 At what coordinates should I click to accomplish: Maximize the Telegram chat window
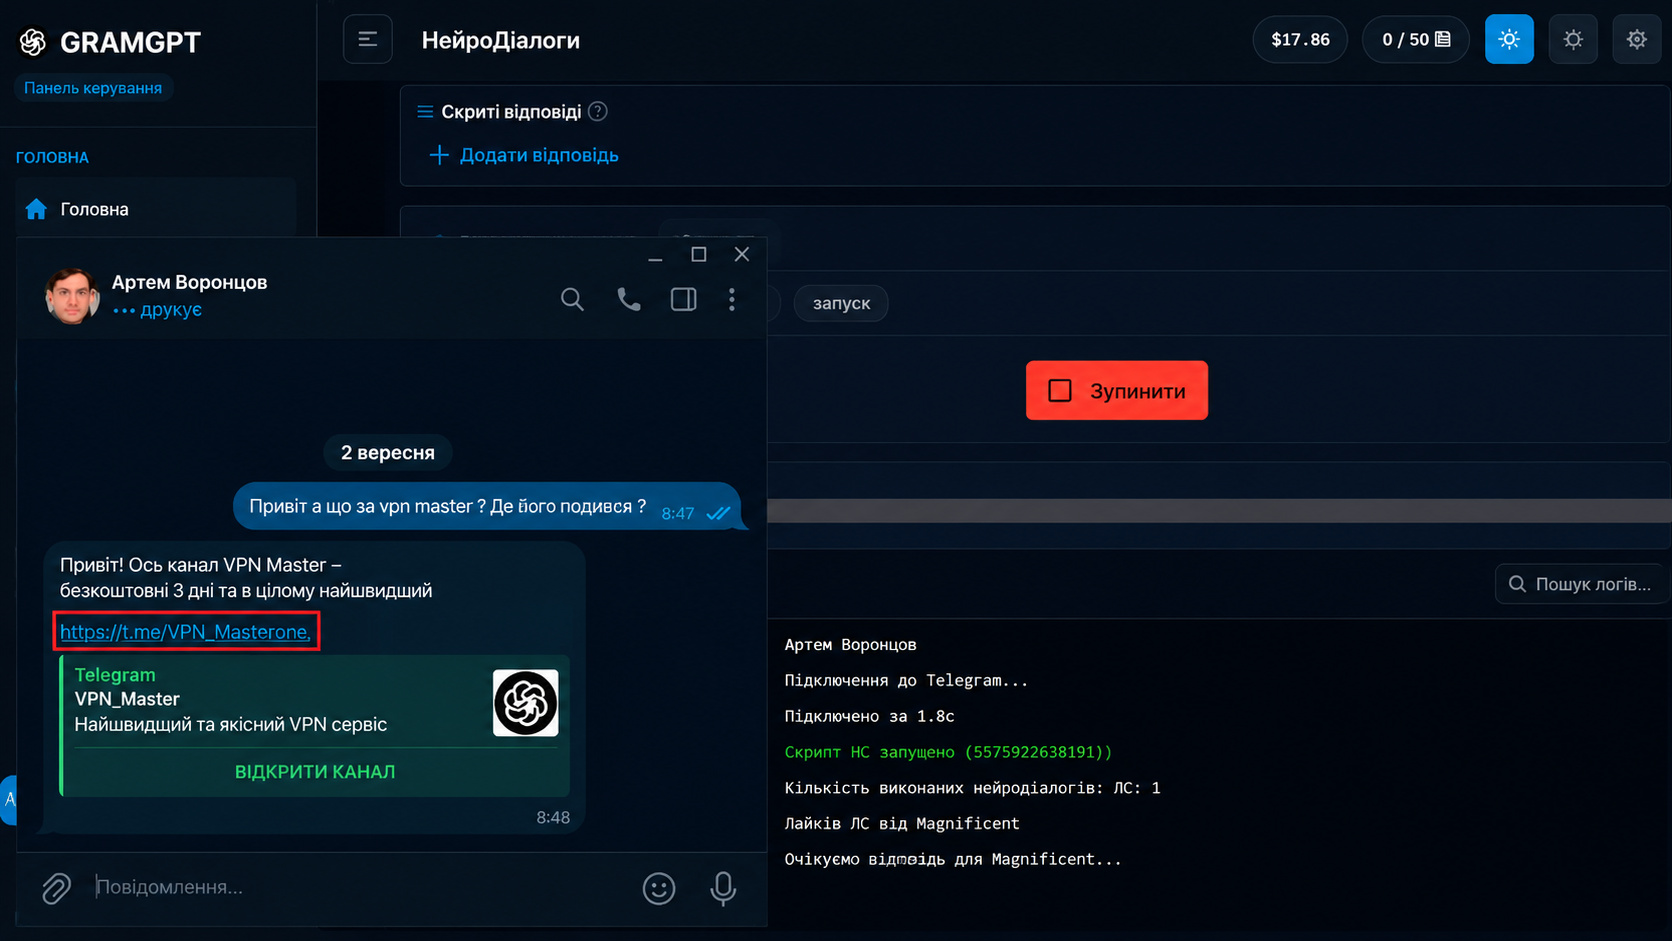click(x=699, y=254)
